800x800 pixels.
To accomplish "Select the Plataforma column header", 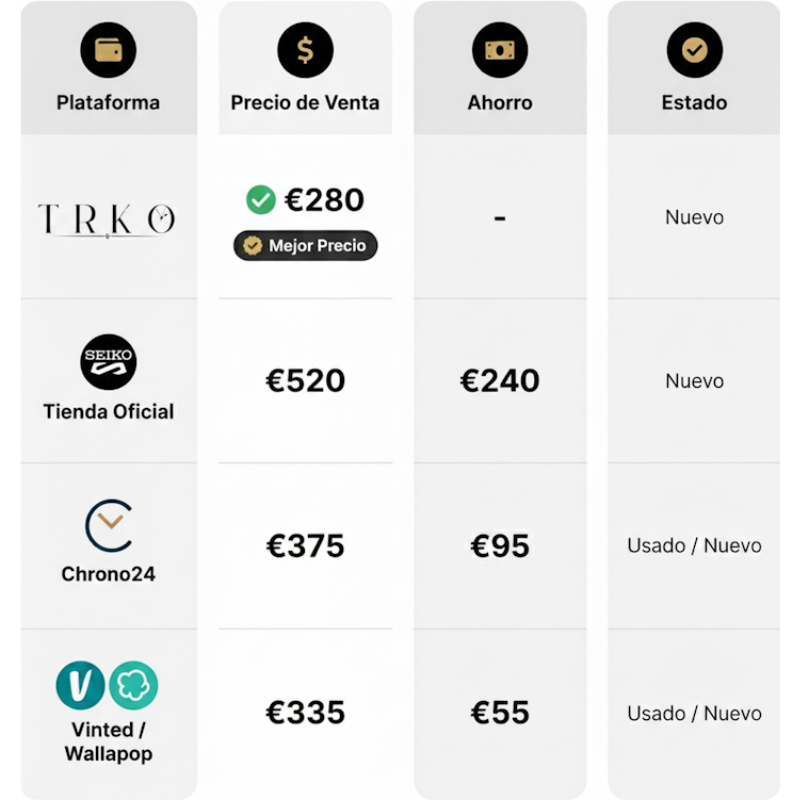I will [x=108, y=102].
